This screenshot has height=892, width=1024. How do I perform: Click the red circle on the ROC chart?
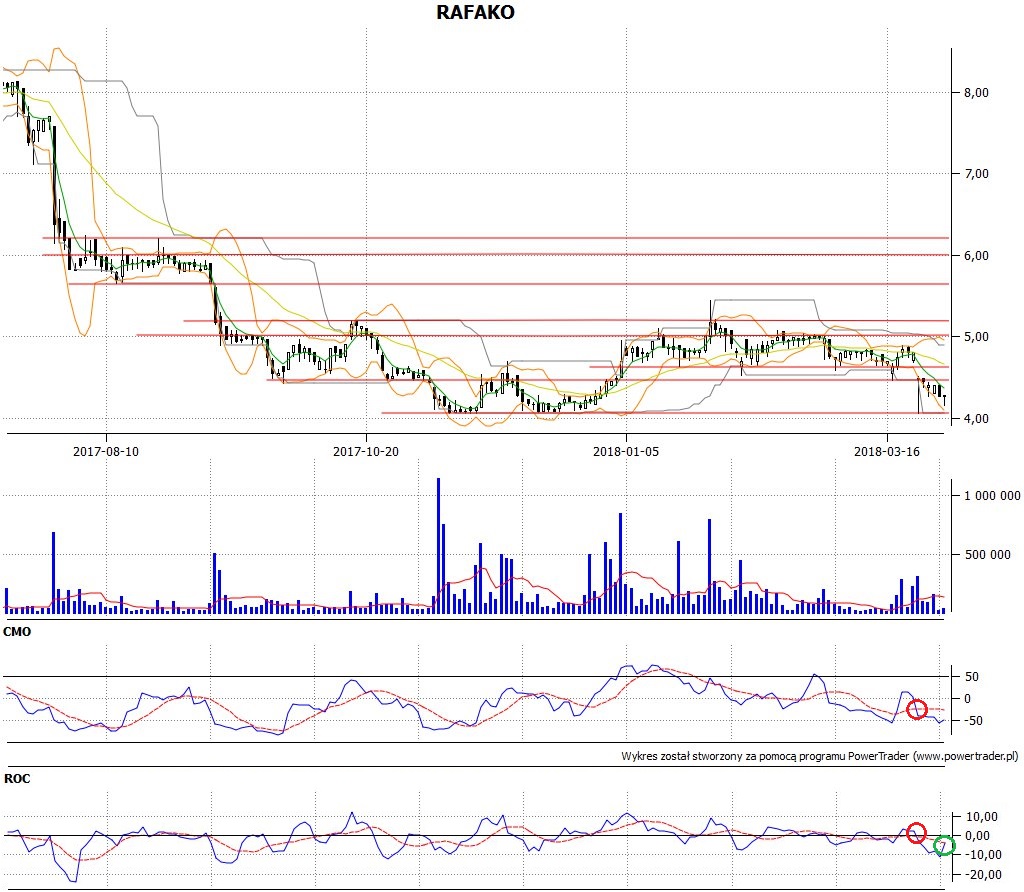[916, 833]
